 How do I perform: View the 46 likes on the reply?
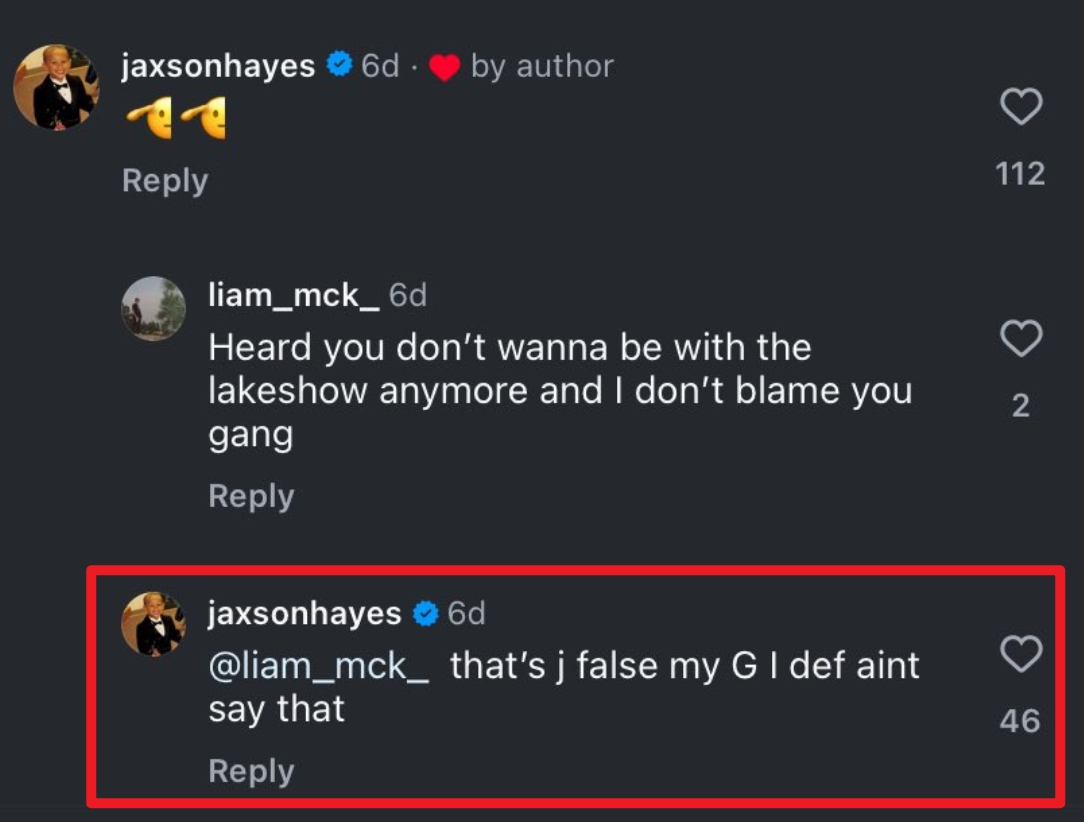(1020, 721)
